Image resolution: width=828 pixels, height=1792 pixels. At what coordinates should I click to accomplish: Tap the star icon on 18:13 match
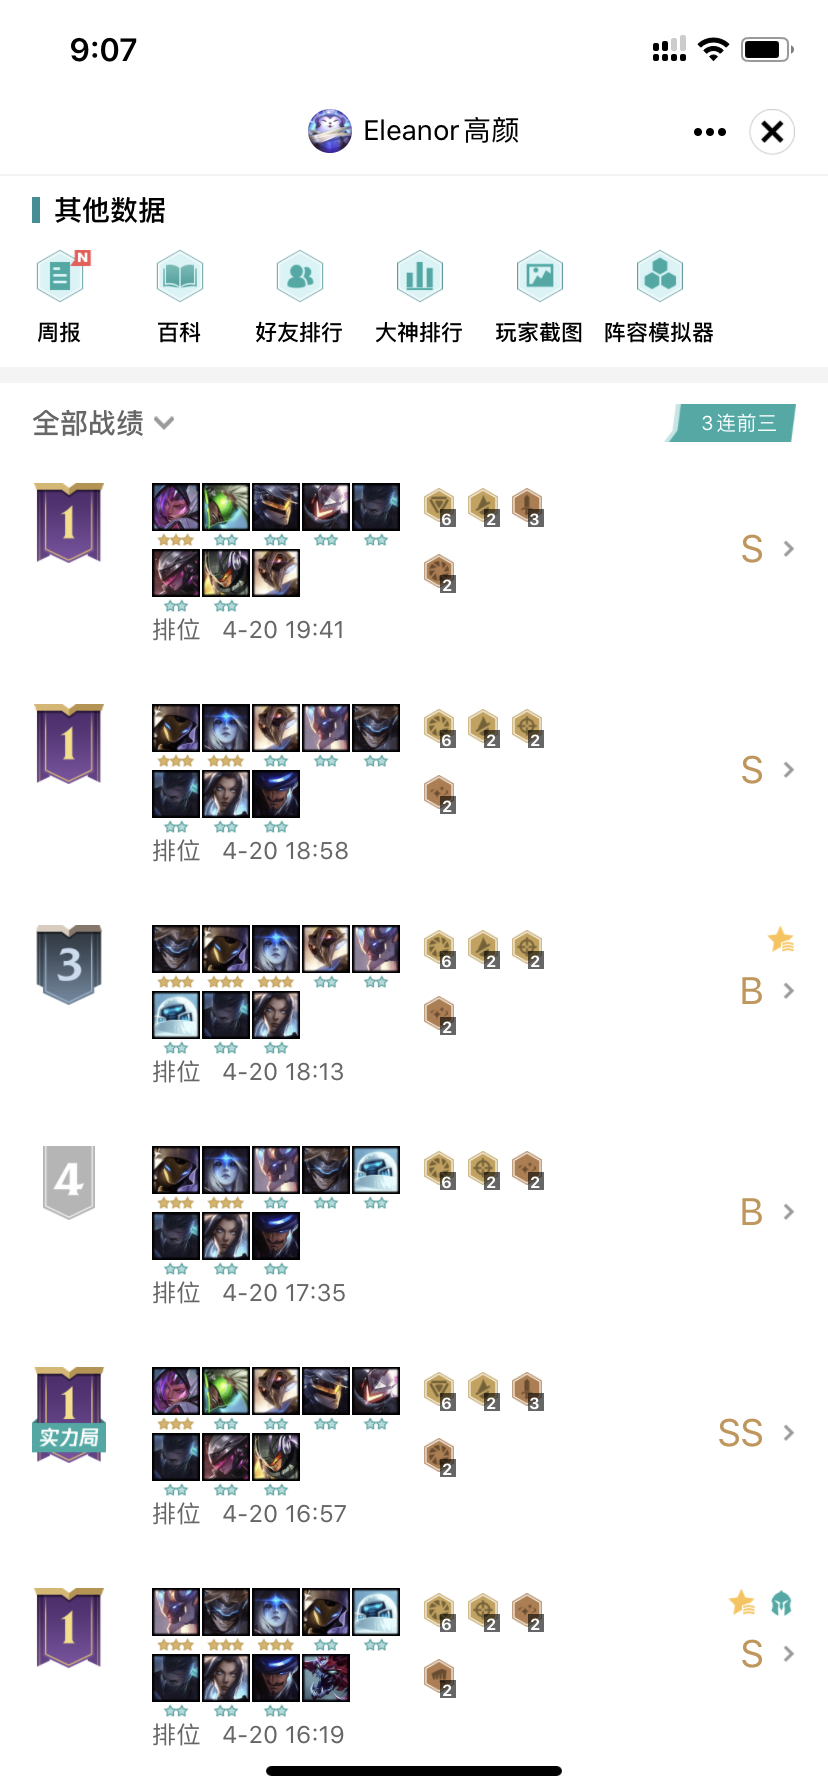781,940
